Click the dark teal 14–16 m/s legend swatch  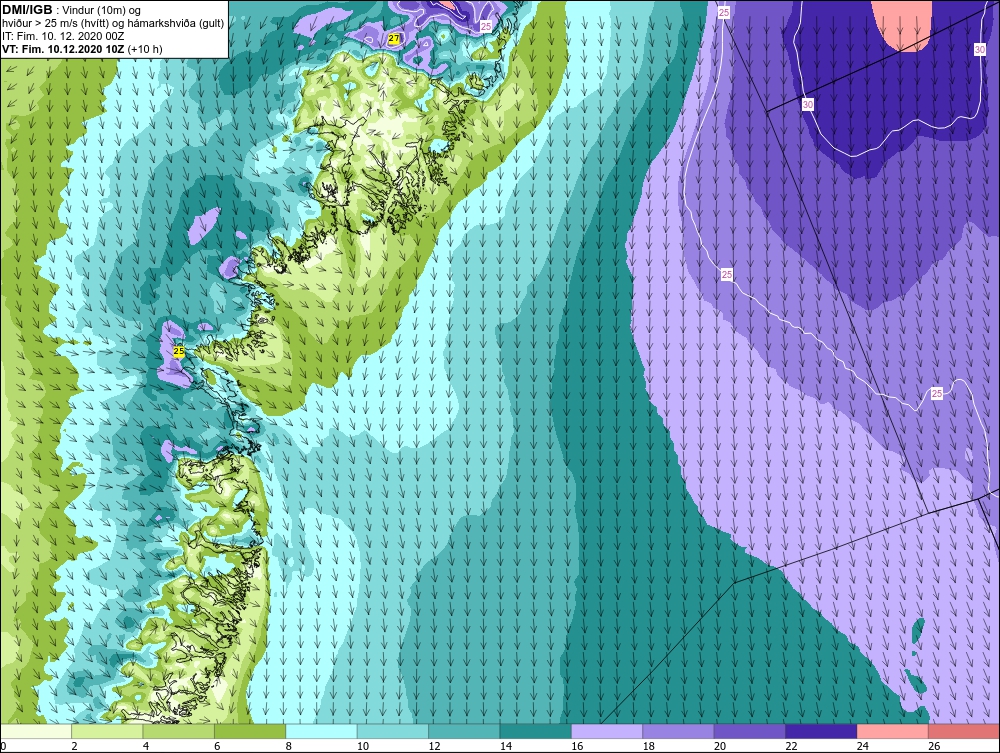[536, 731]
